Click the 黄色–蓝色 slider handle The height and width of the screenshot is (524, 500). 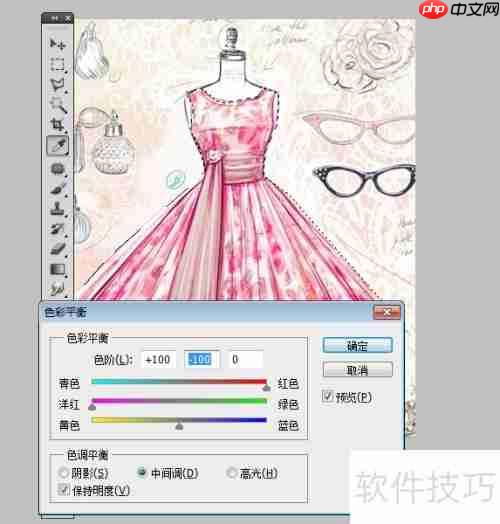(179, 426)
